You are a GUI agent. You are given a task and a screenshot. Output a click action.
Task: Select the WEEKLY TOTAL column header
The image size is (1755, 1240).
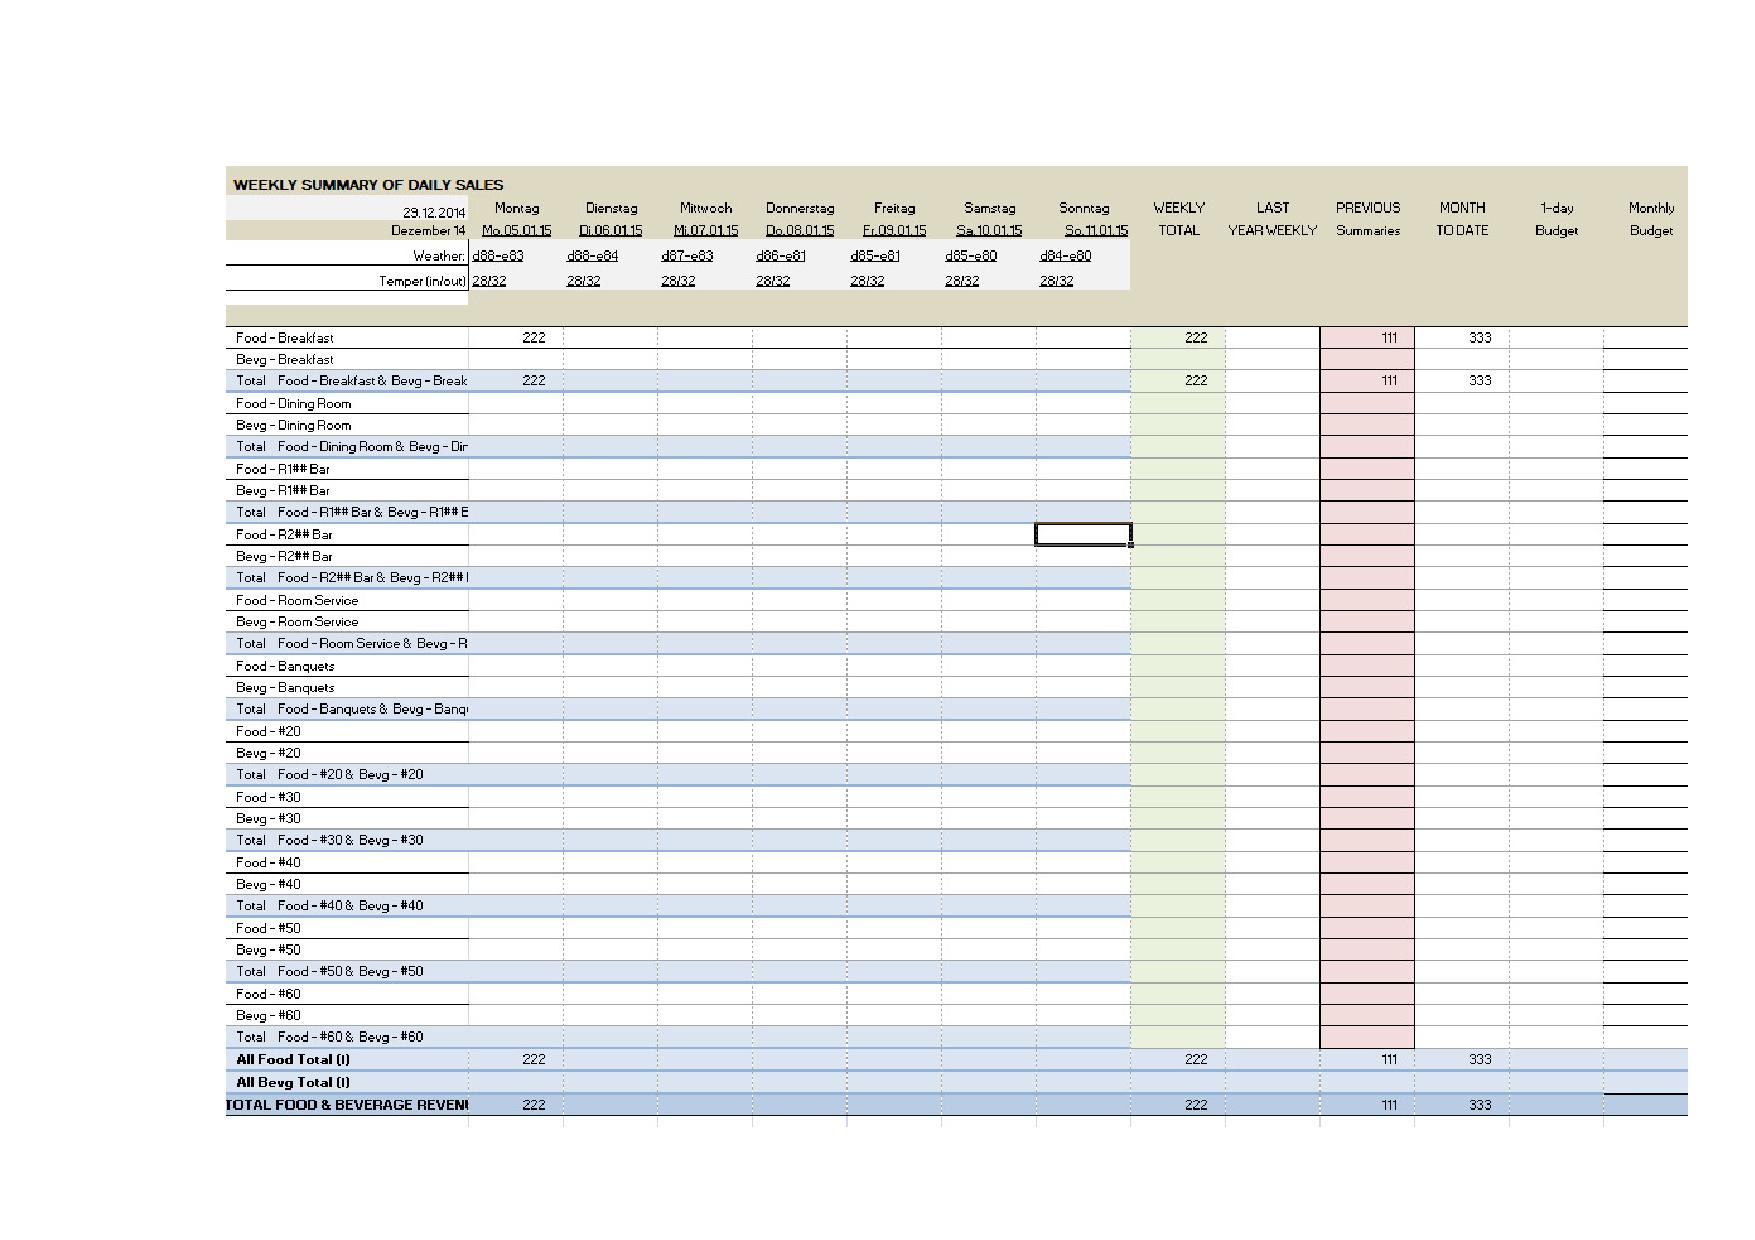pos(1178,219)
